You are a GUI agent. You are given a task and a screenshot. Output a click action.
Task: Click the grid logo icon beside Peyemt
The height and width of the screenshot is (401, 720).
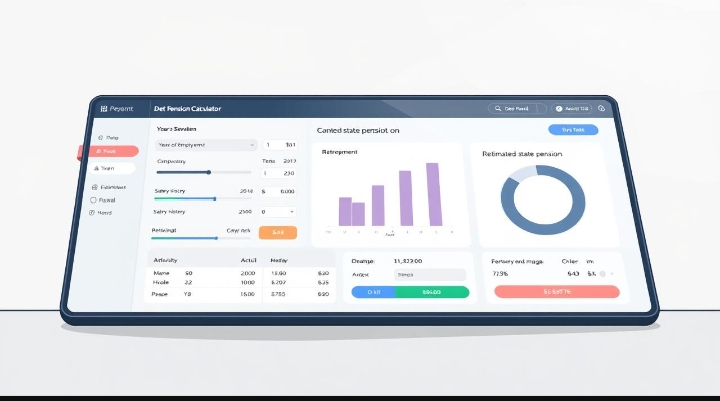coord(104,108)
